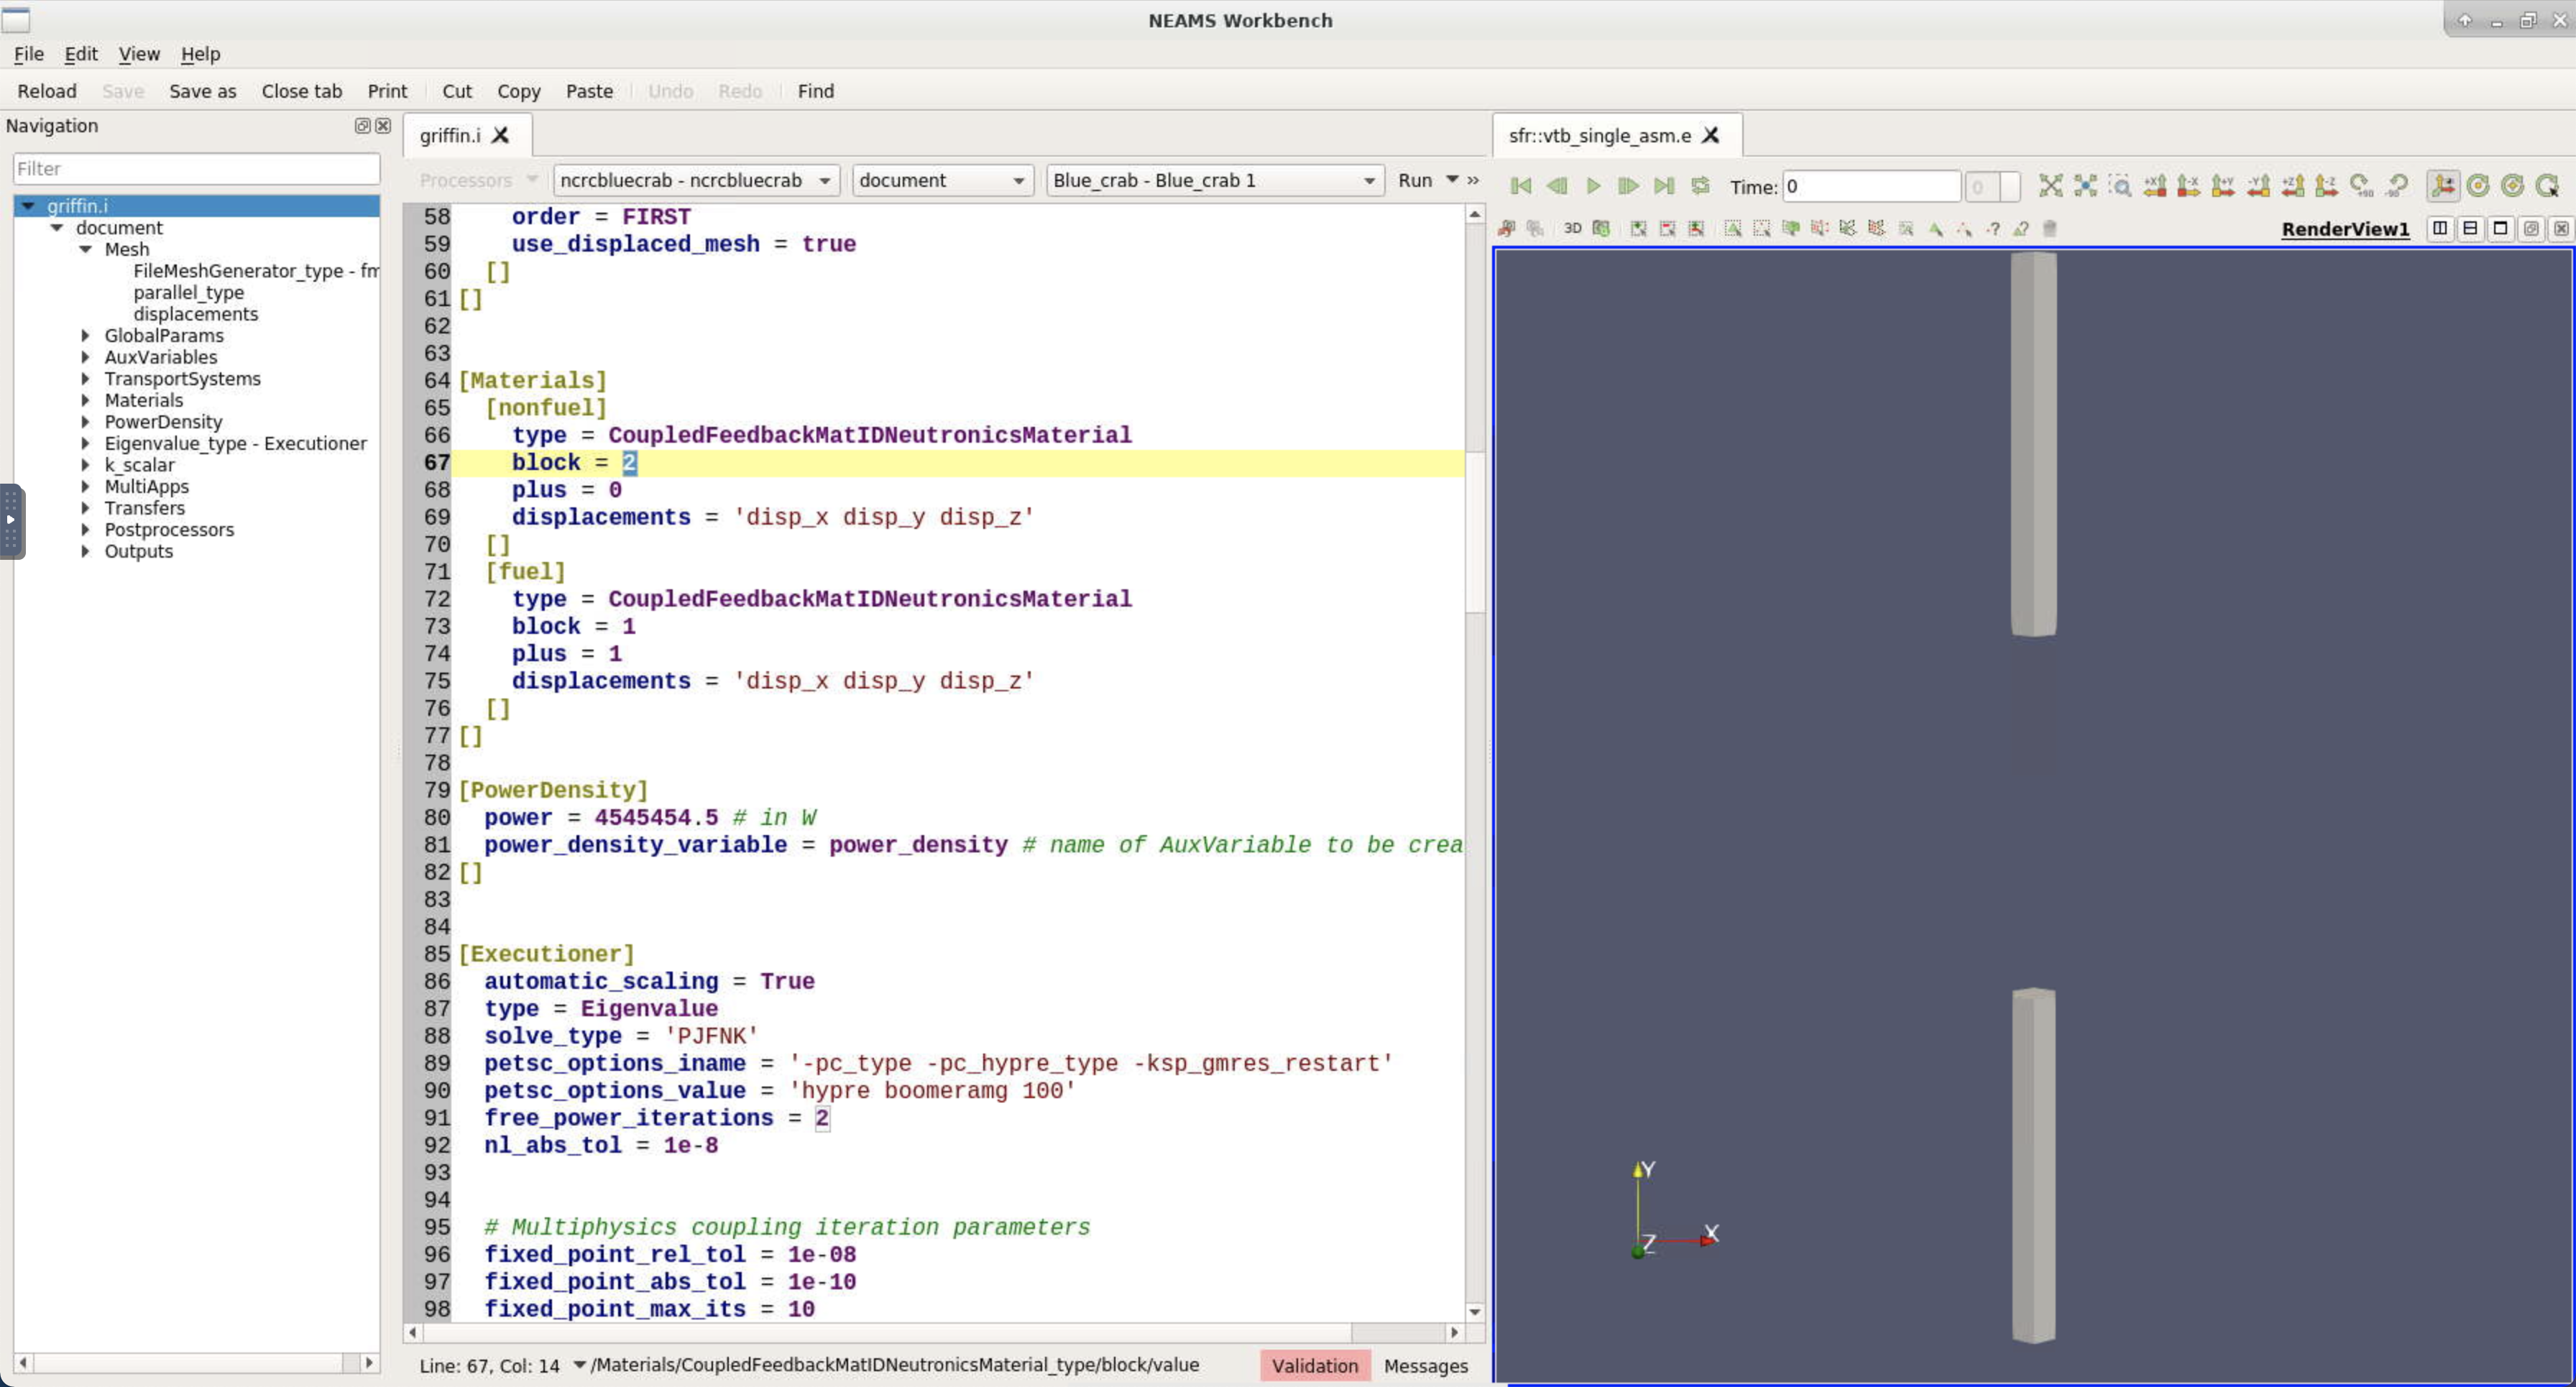Reset center of rotation
2576x1387 pixels.
[x=2512, y=186]
